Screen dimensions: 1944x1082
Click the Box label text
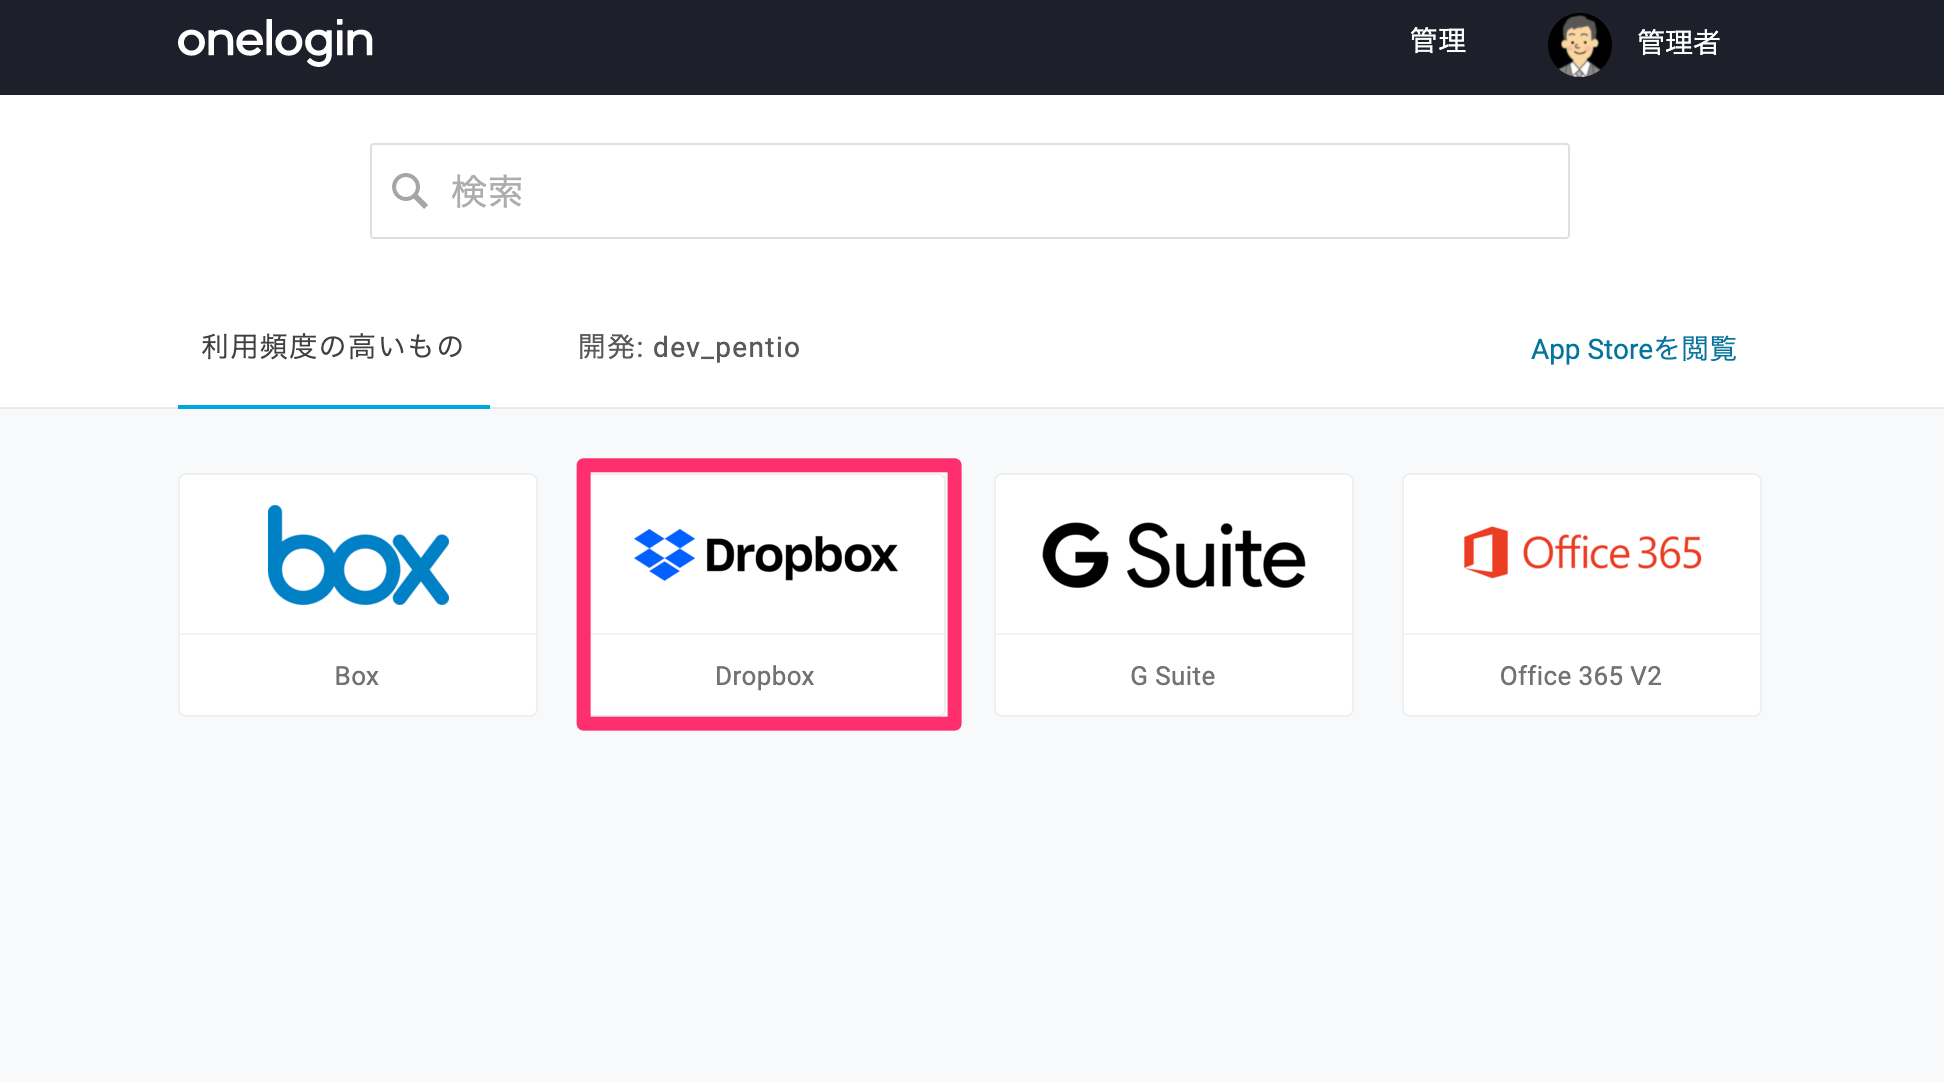pos(357,676)
